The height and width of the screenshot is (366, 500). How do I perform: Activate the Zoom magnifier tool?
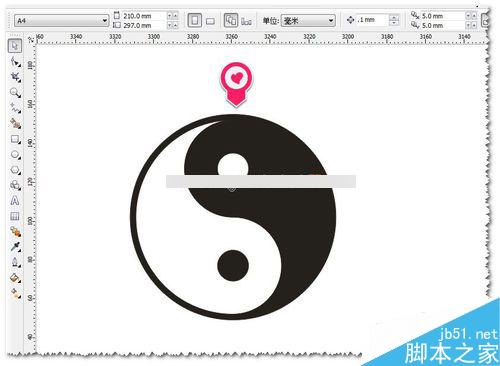(x=15, y=92)
